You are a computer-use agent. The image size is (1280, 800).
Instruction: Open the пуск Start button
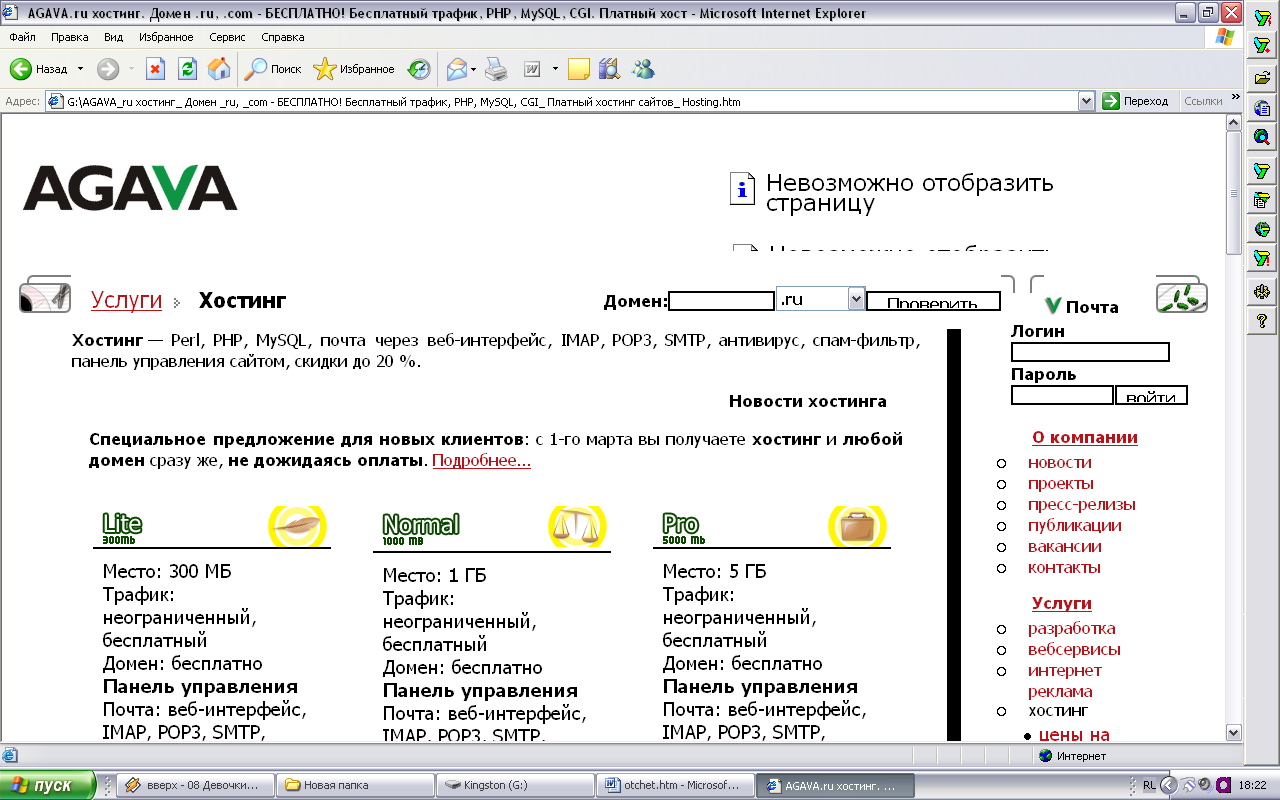(x=48, y=785)
